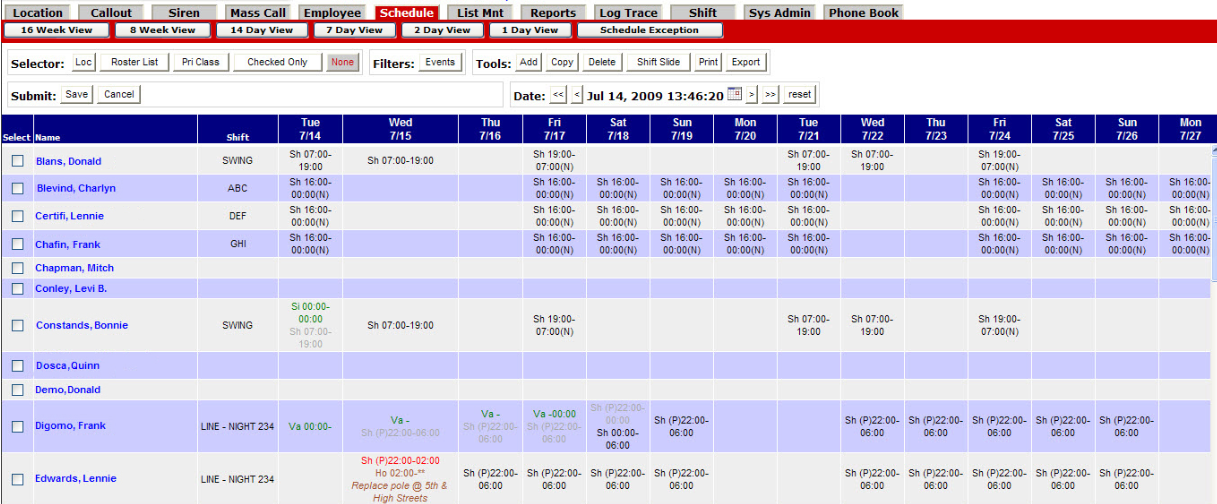The height and width of the screenshot is (504, 1217).
Task: Tick the checkbox next to Chapman, Mitch
Action: point(17,268)
